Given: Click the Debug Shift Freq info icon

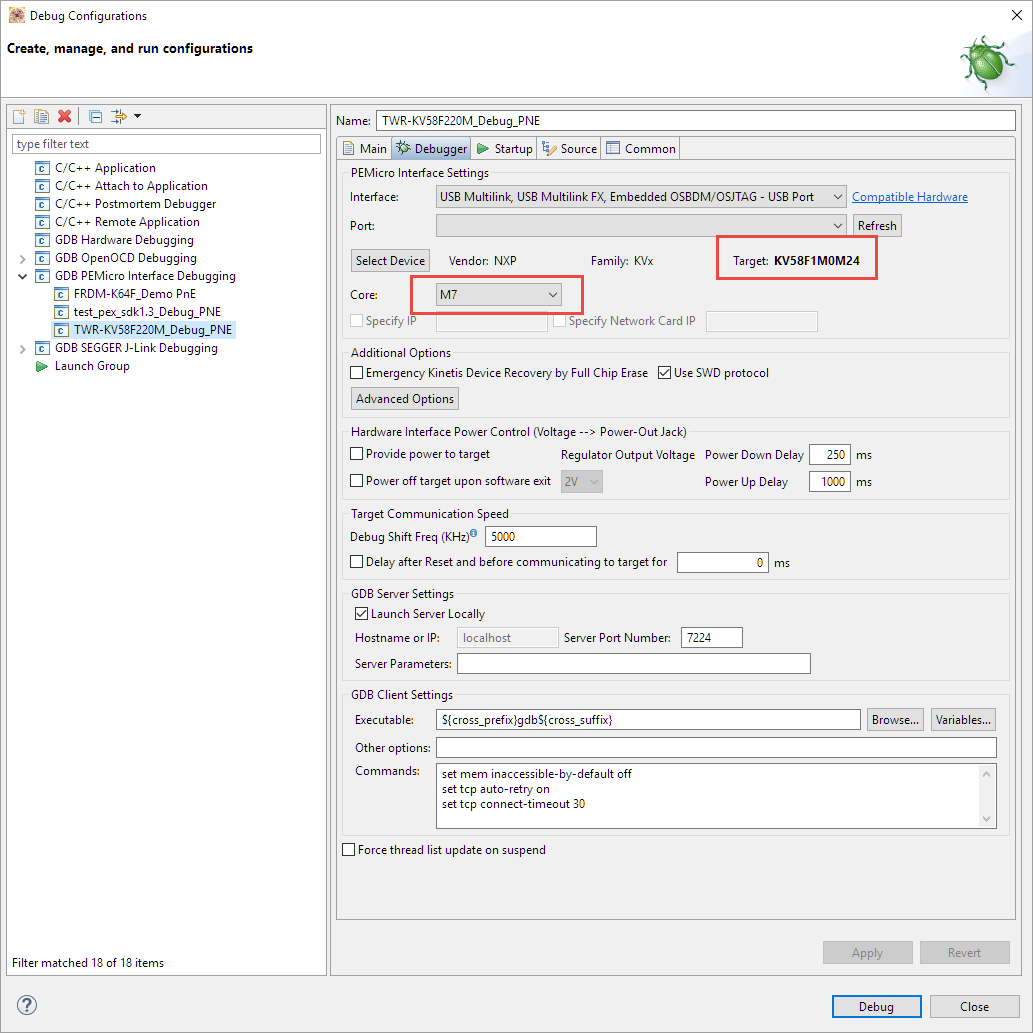Looking at the screenshot, I should [x=474, y=534].
